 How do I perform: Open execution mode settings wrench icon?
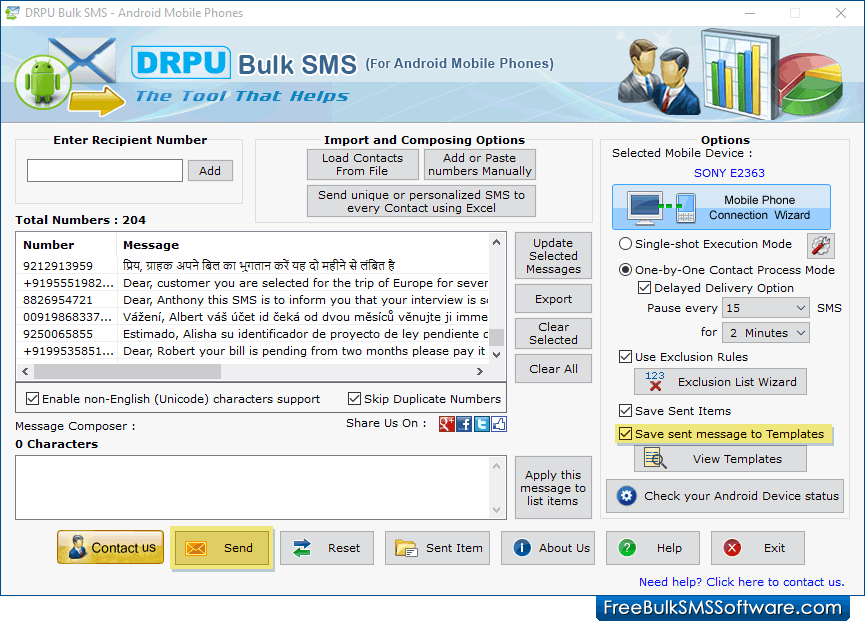tap(821, 245)
